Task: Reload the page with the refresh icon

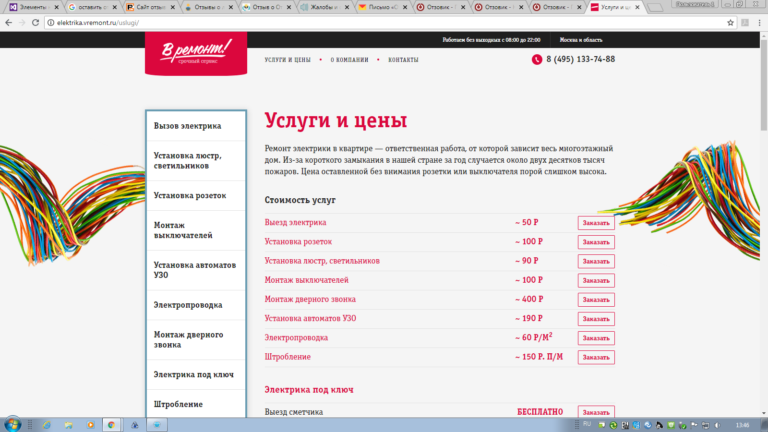Action: (35, 23)
